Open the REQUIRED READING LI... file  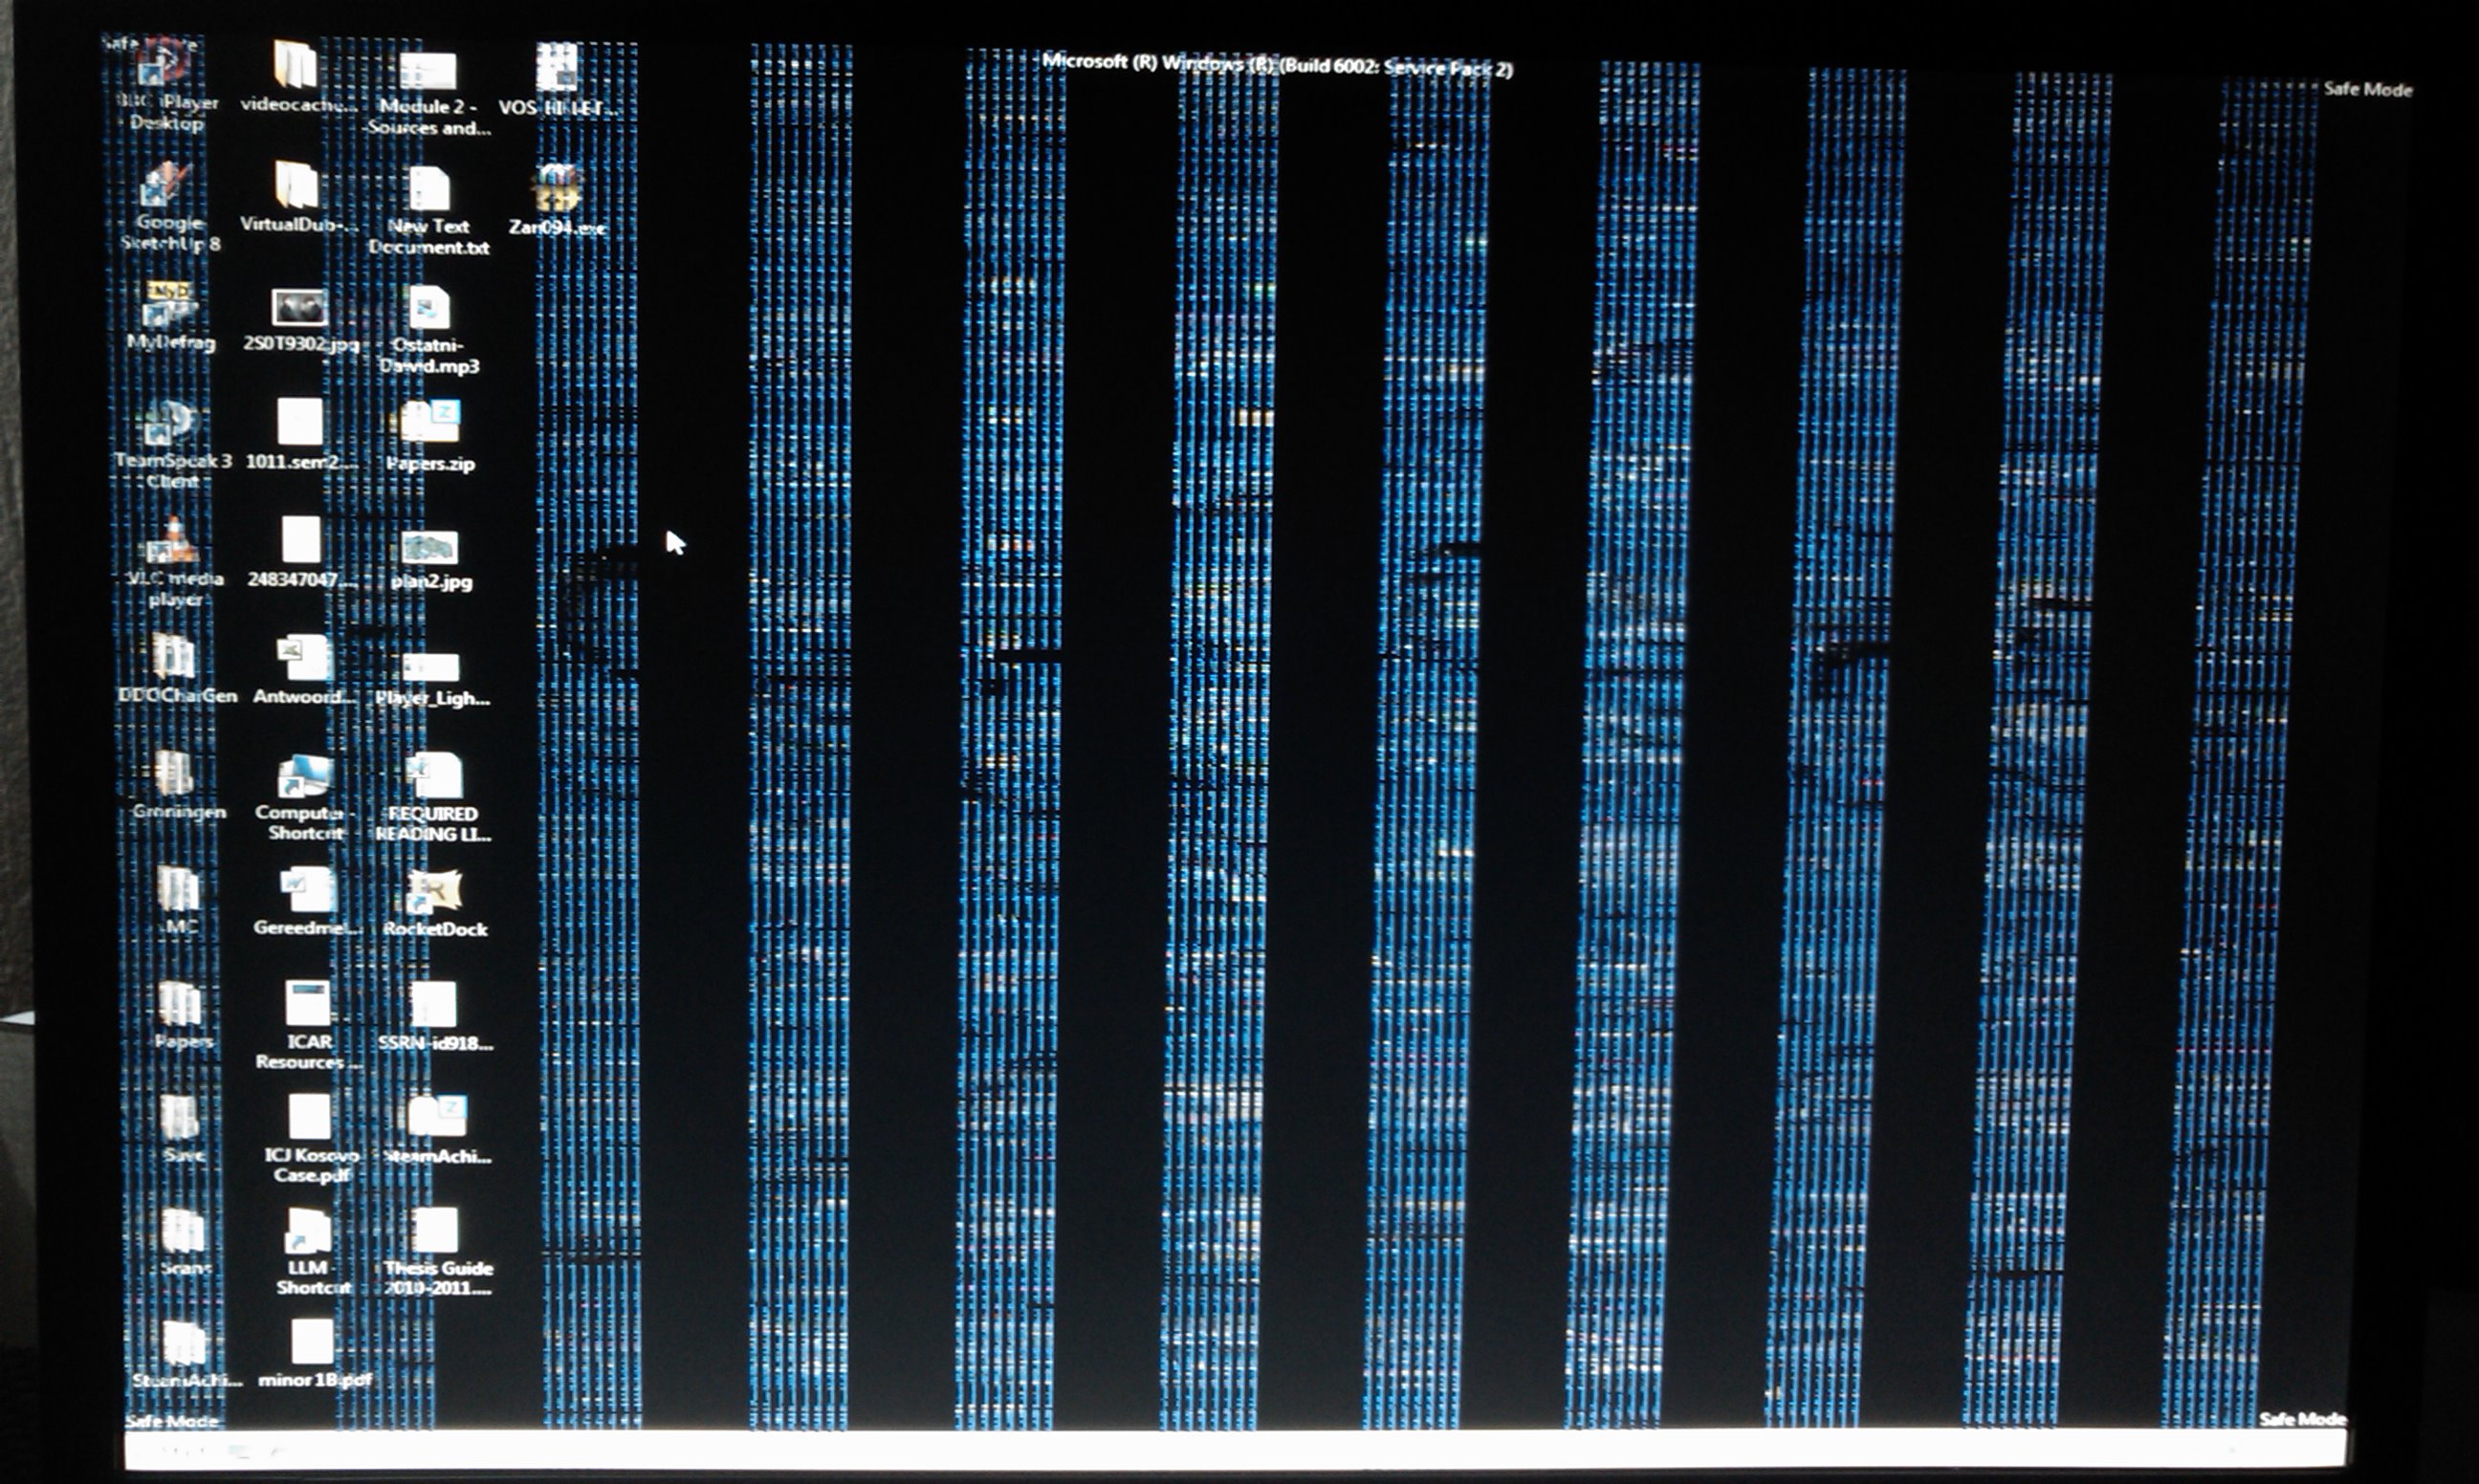tap(433, 776)
